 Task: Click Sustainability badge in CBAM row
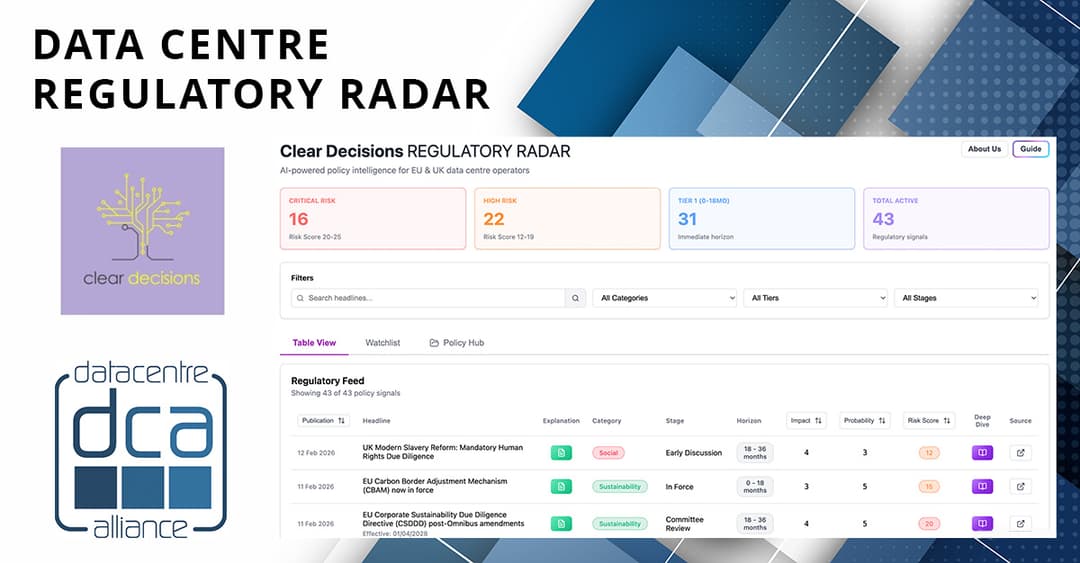coord(620,487)
